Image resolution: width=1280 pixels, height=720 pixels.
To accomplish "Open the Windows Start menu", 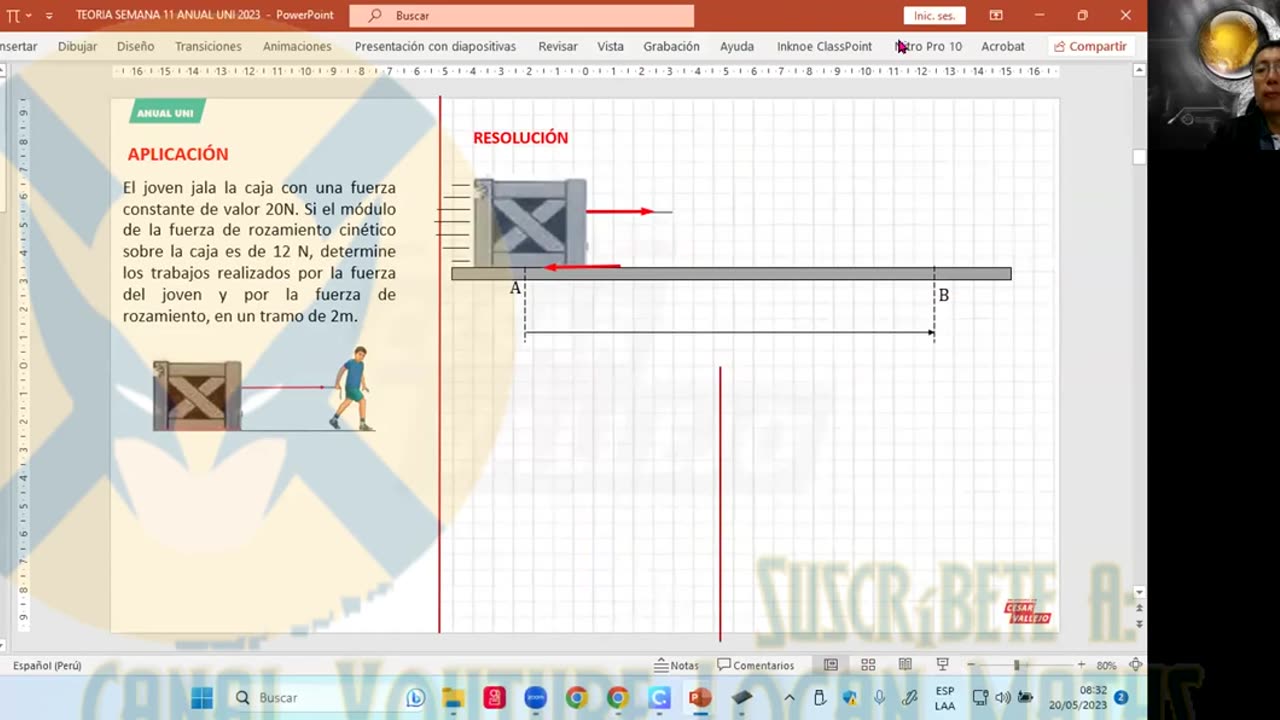I will [202, 697].
